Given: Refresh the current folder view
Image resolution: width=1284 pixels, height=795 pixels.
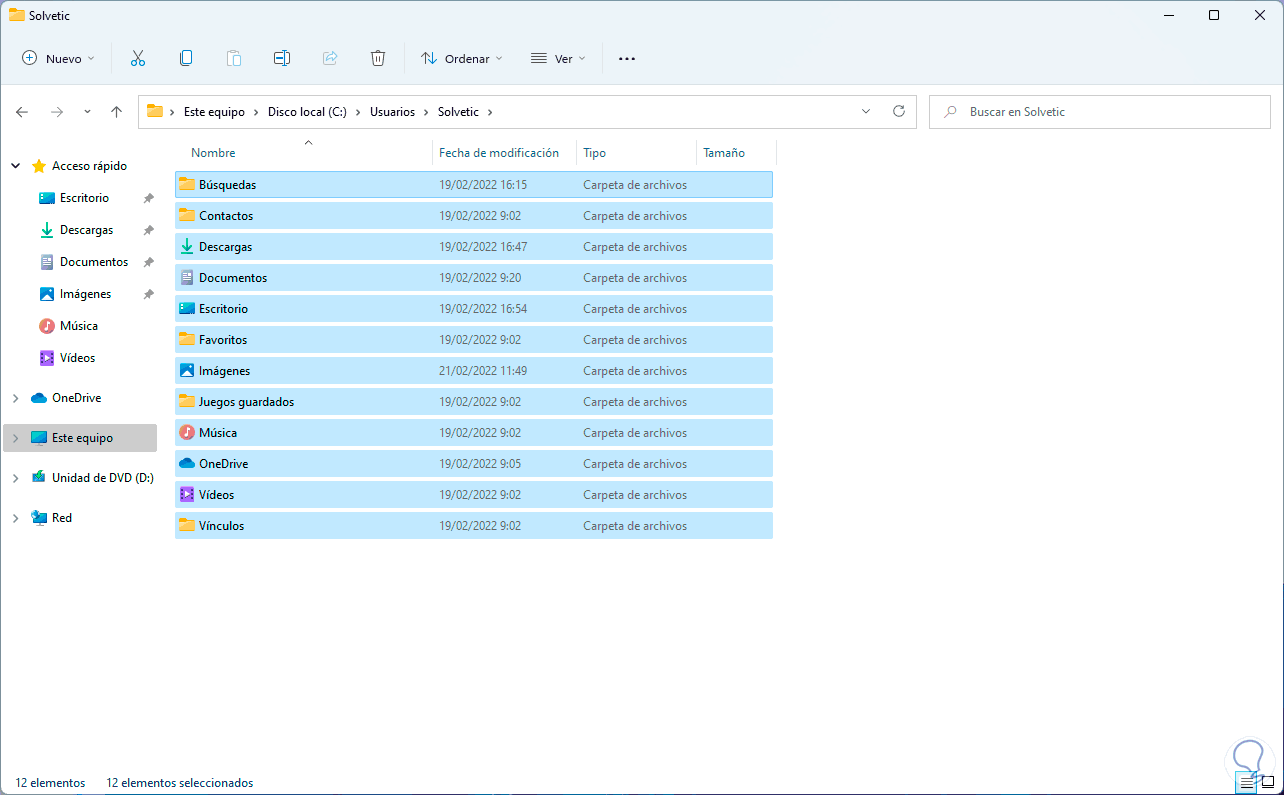Looking at the screenshot, I should pyautogui.click(x=898, y=112).
